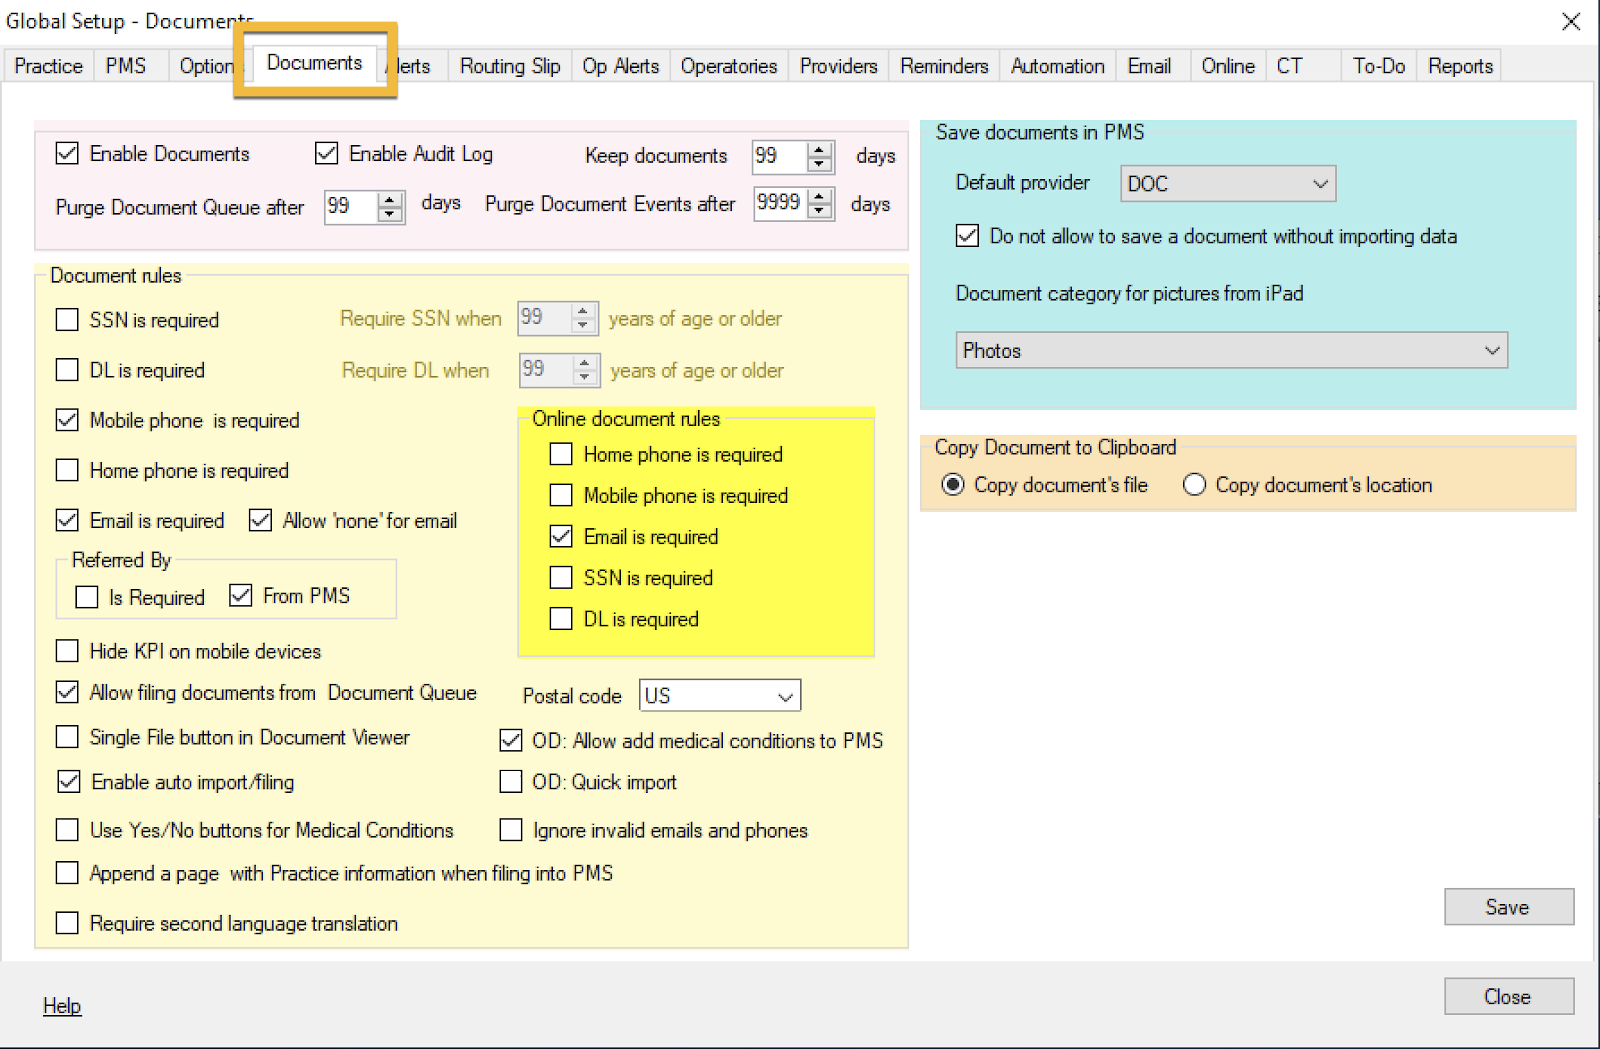Image resolution: width=1600 pixels, height=1049 pixels.
Task: Decrease the Purge Document Queue days value
Action: point(390,214)
